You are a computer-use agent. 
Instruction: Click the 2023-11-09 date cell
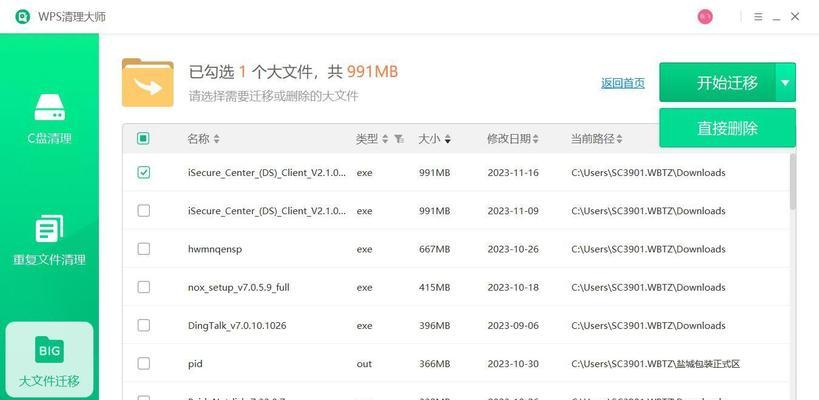[513, 211]
